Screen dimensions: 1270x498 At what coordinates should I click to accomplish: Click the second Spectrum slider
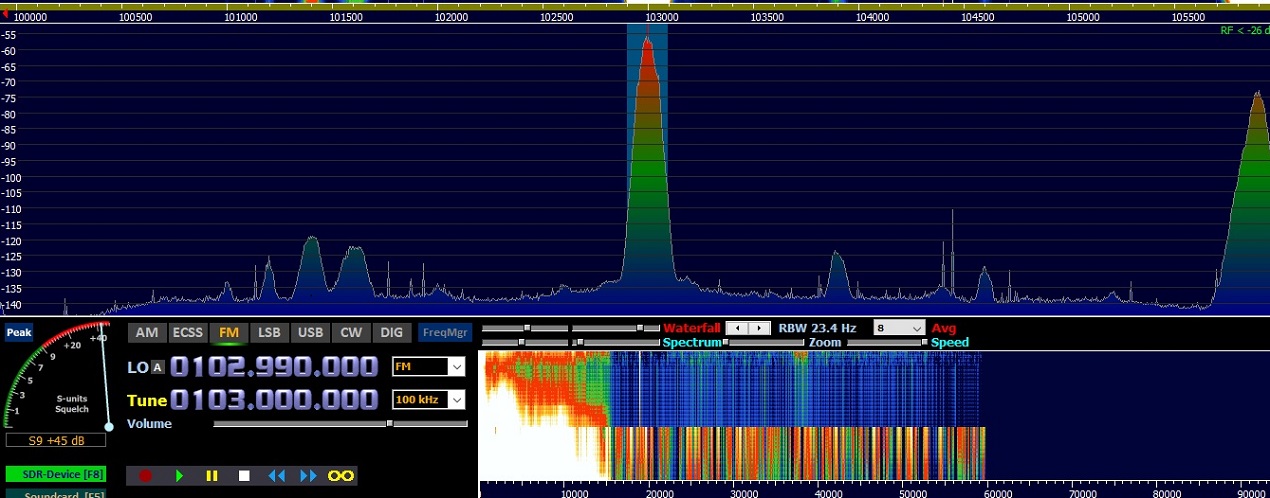(x=616, y=343)
